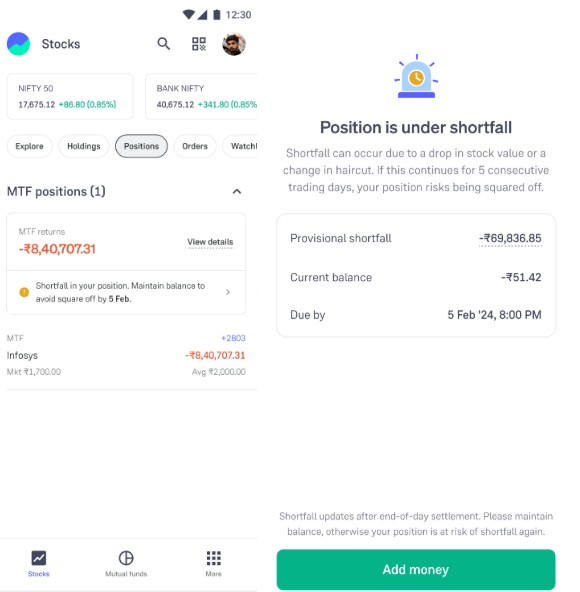Tap the provisional shortfall amount
Image resolution: width=580 pixels, height=592 pixels.
(x=510, y=238)
